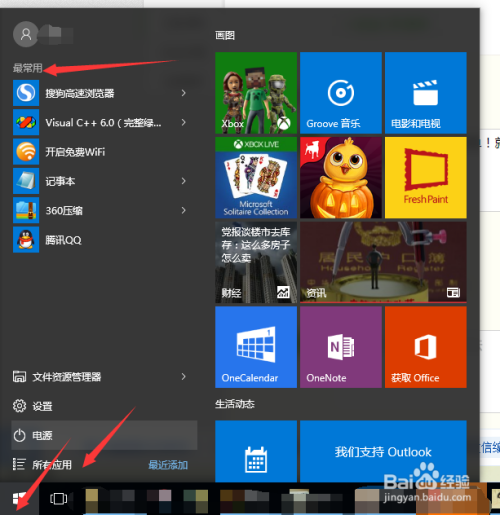This screenshot has height=515, width=500.
Task: Click the 画图 group header
Action: pyautogui.click(x=225, y=35)
